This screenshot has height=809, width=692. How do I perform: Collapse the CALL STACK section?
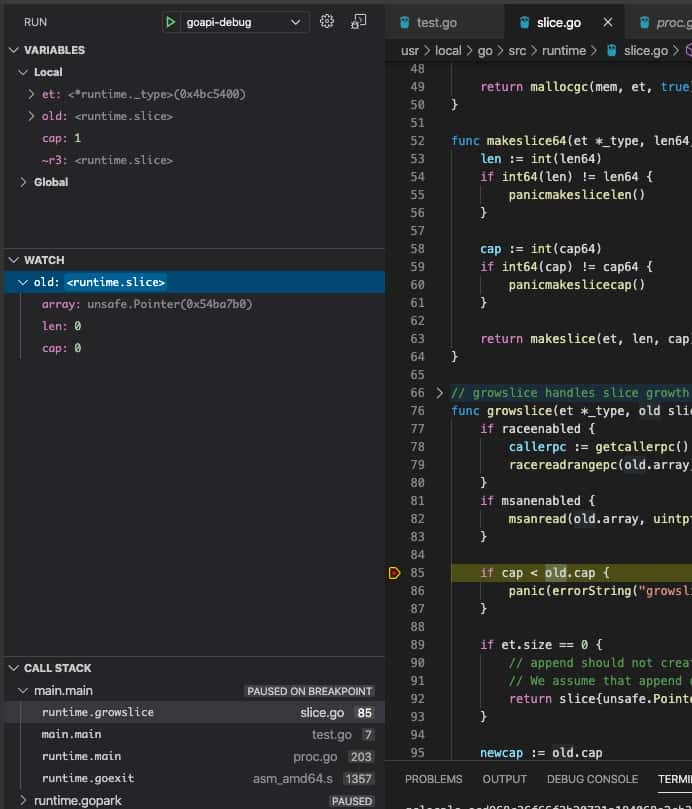(x=14, y=668)
